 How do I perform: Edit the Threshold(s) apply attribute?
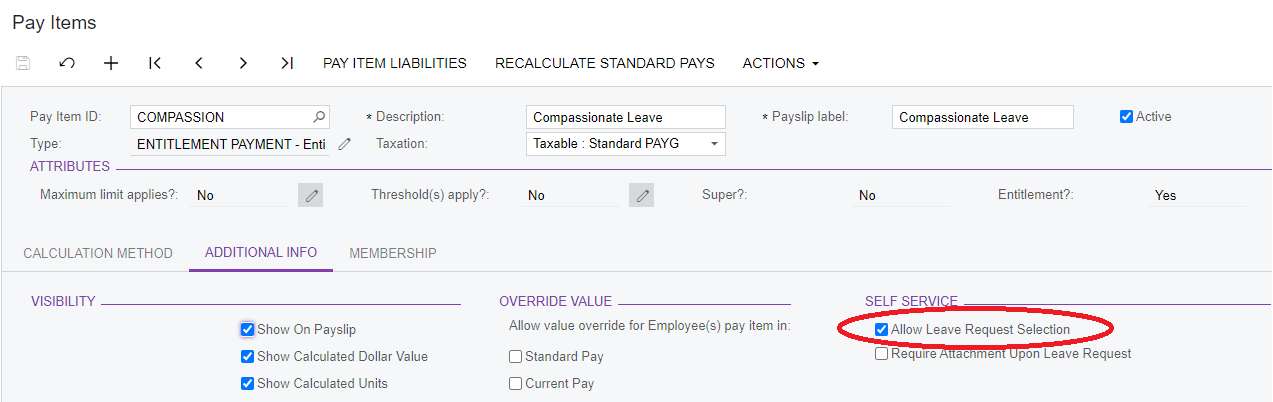point(642,195)
